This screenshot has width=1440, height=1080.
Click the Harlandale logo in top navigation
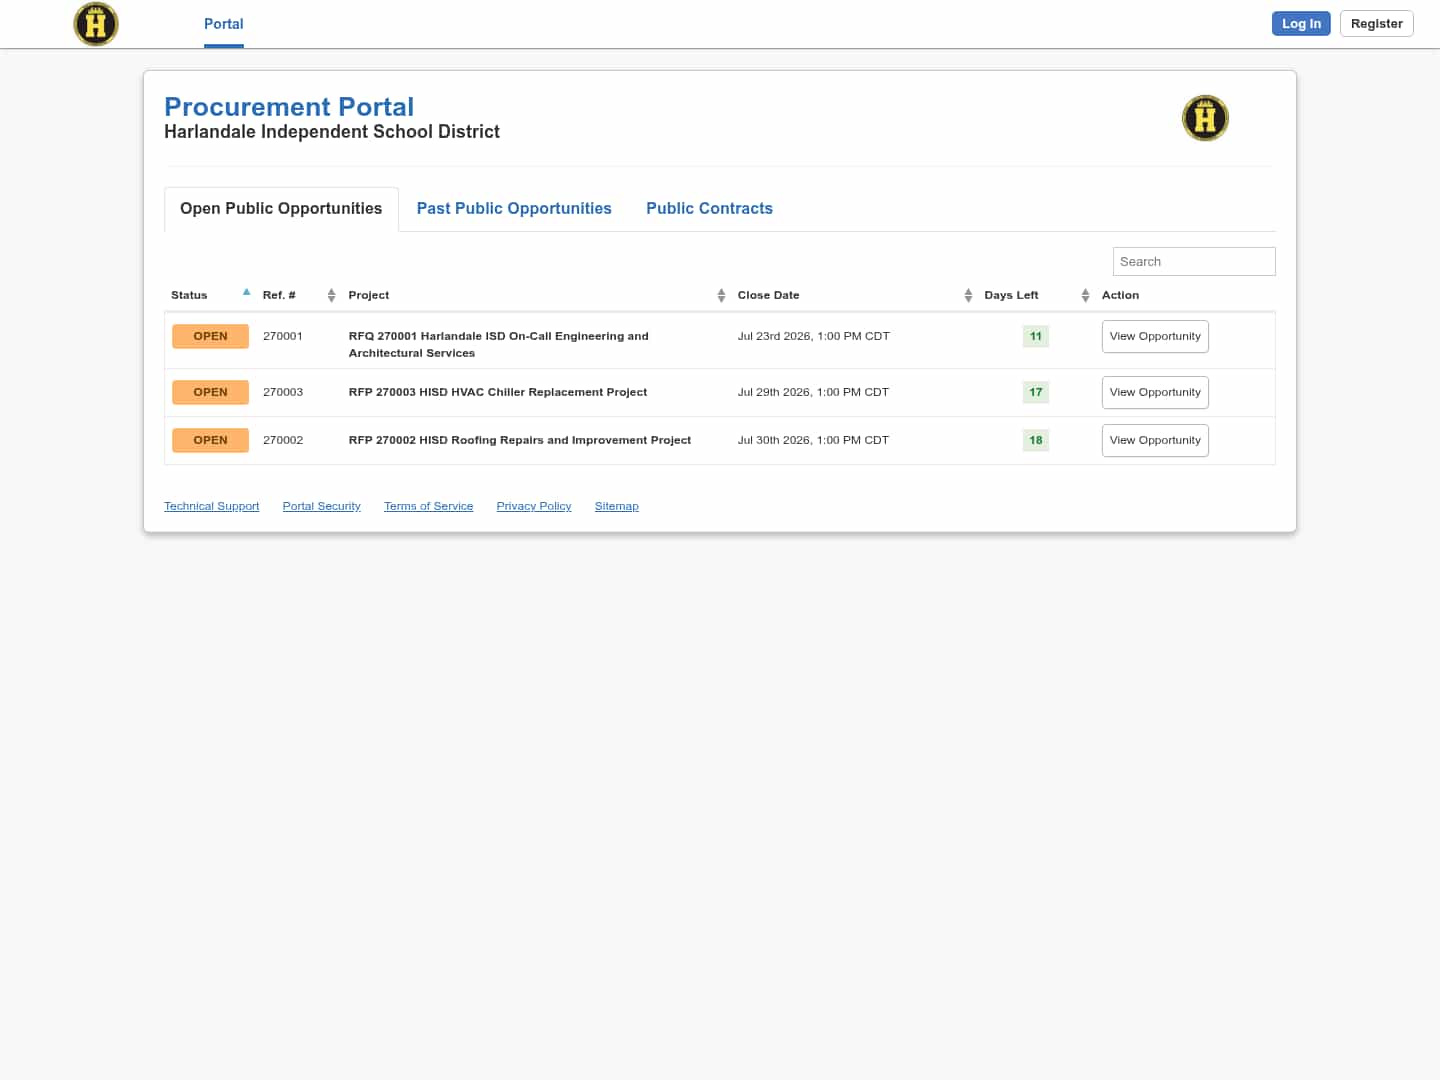coord(96,23)
